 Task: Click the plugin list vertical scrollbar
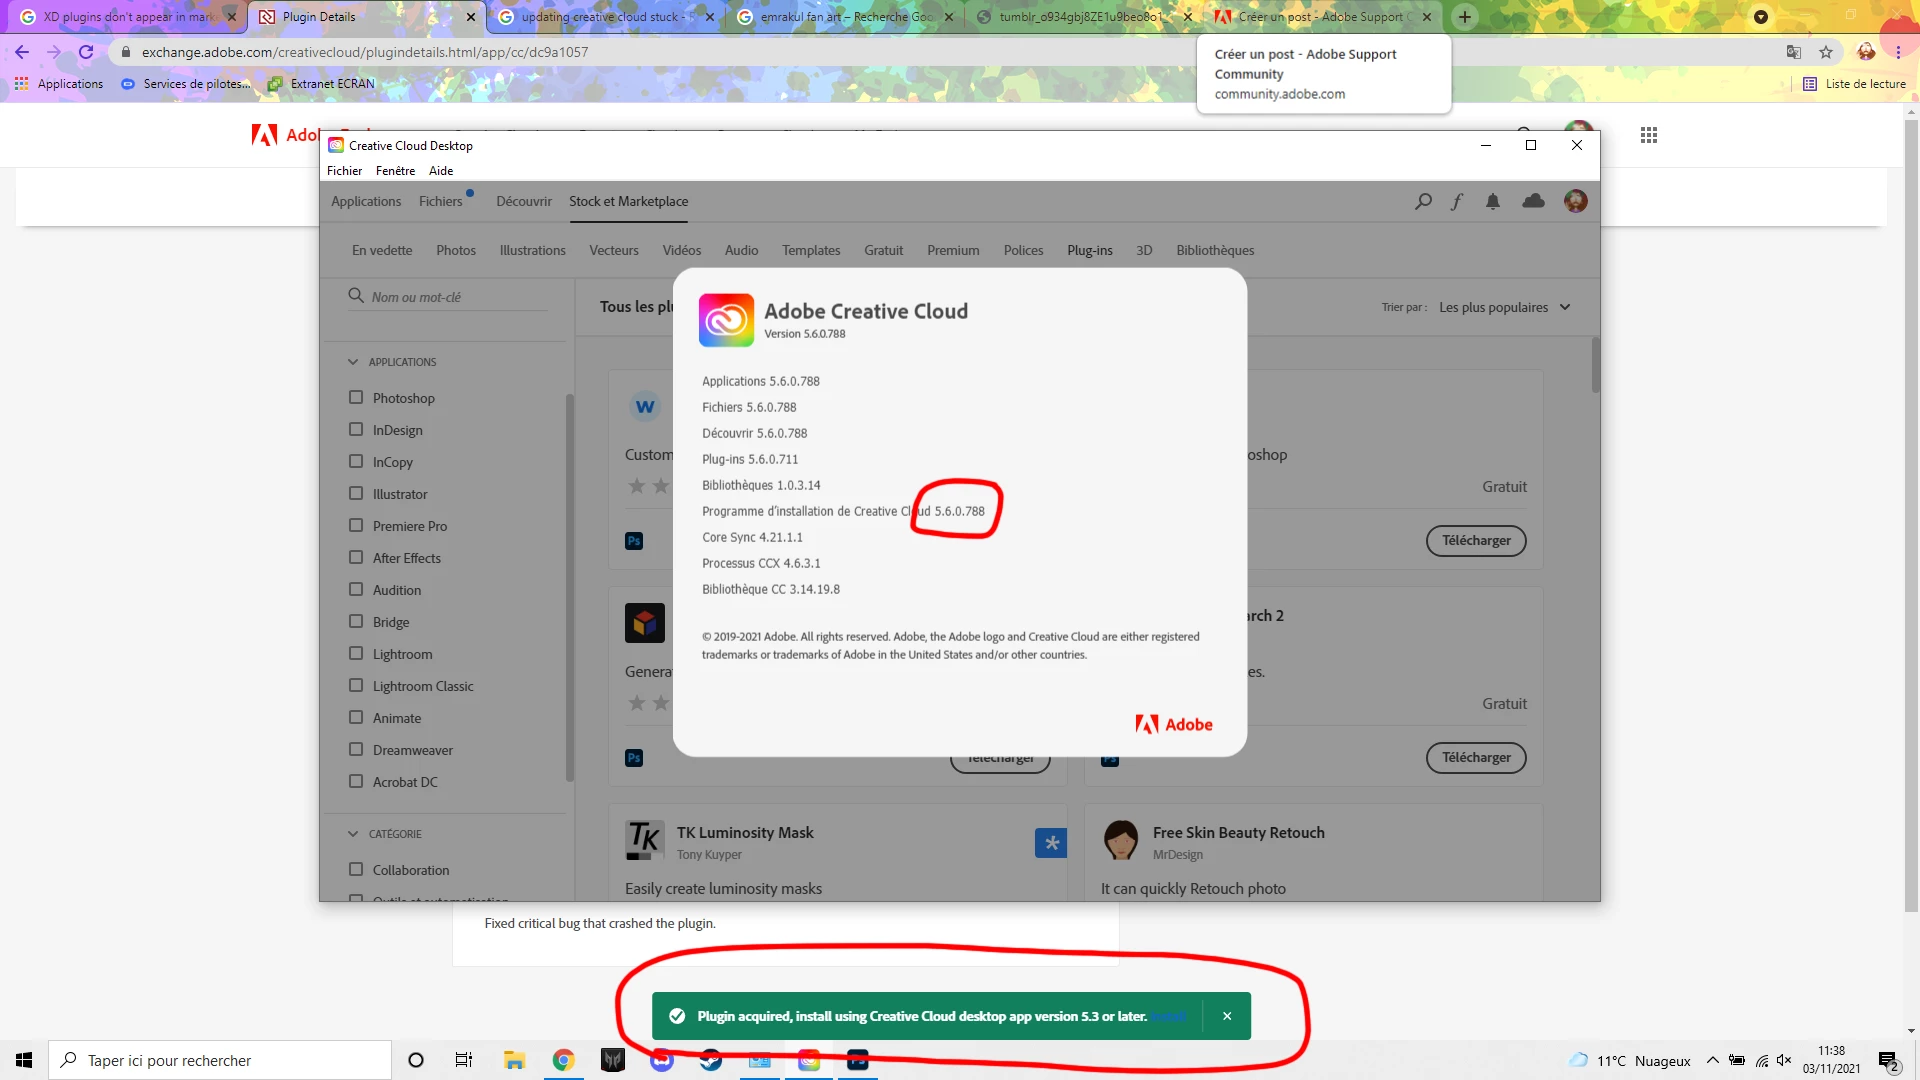1595,366
